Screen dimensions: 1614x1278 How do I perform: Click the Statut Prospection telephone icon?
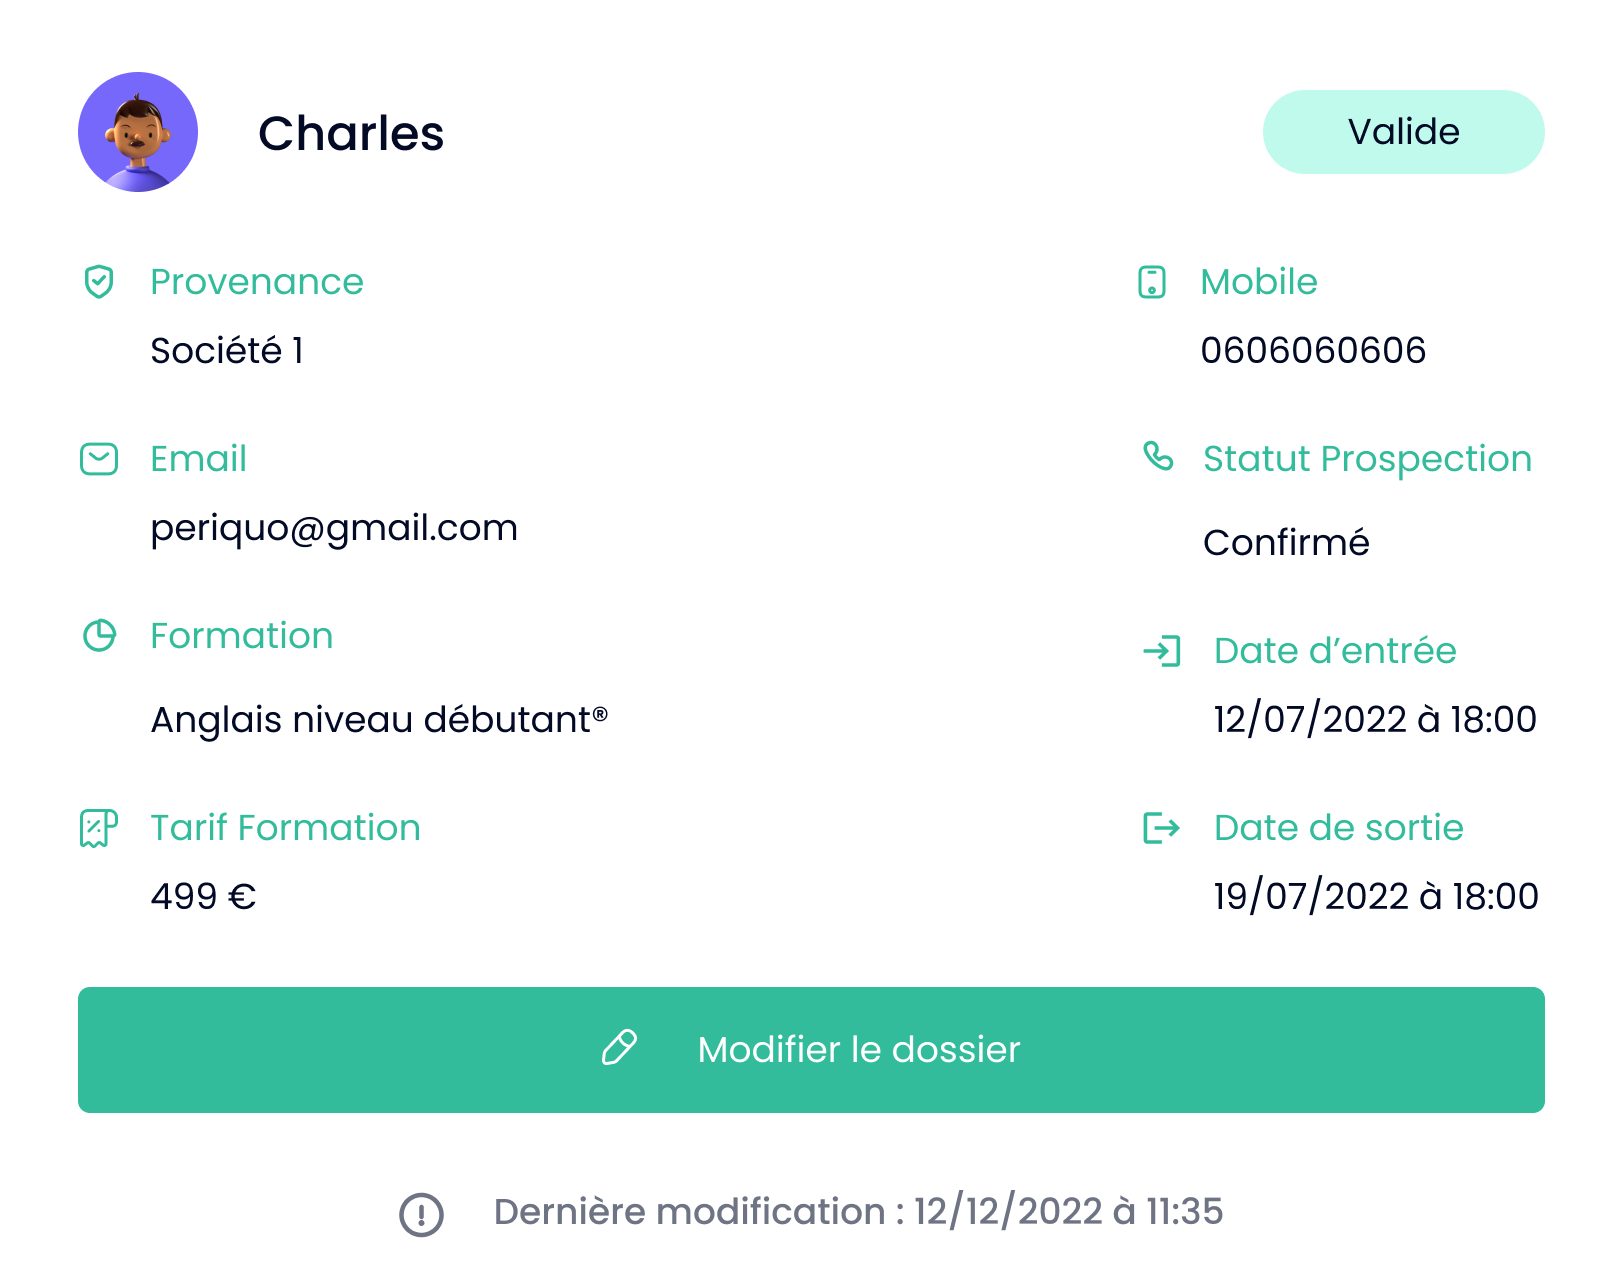1158,457
